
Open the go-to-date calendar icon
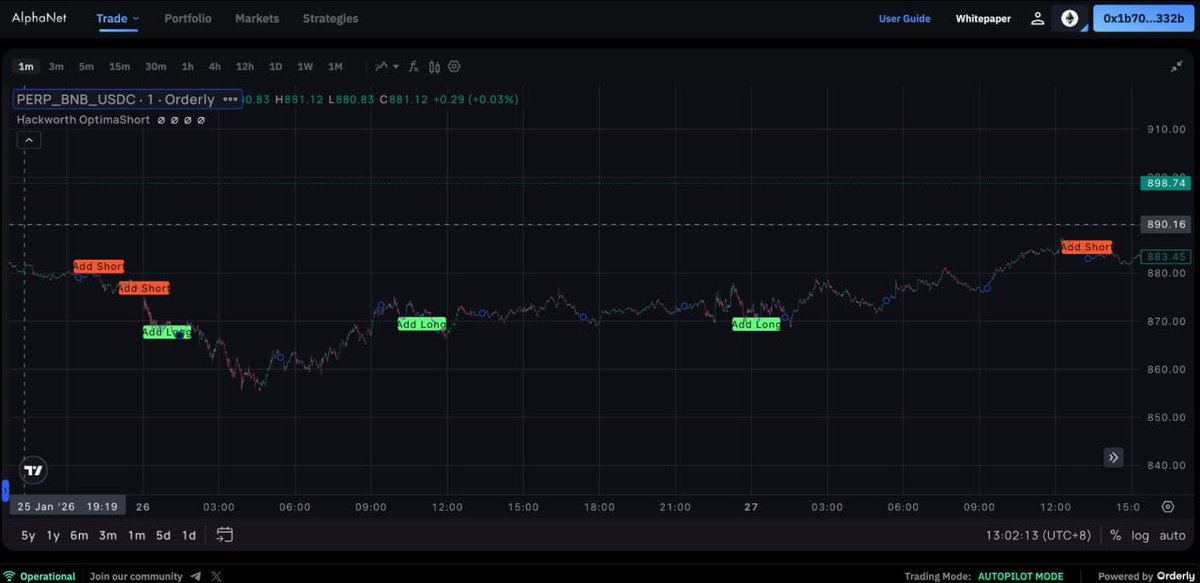tap(224, 535)
